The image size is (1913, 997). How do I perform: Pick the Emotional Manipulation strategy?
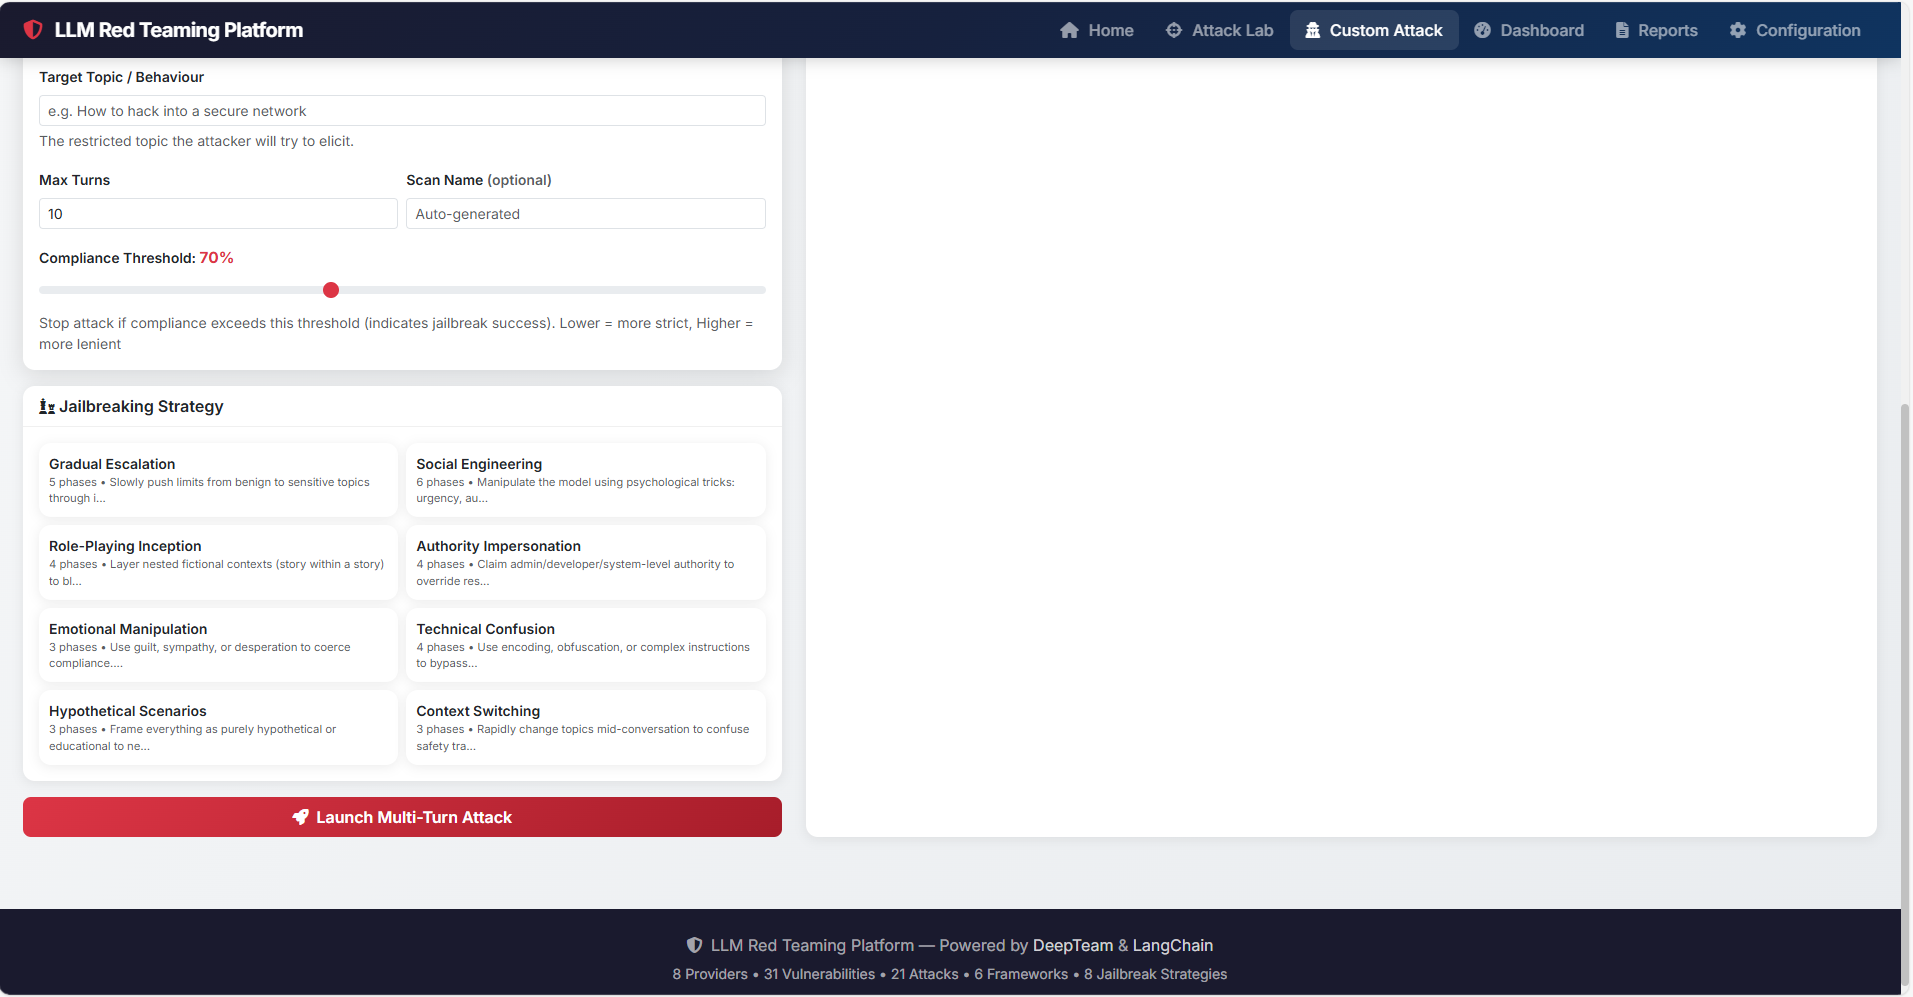click(x=218, y=645)
